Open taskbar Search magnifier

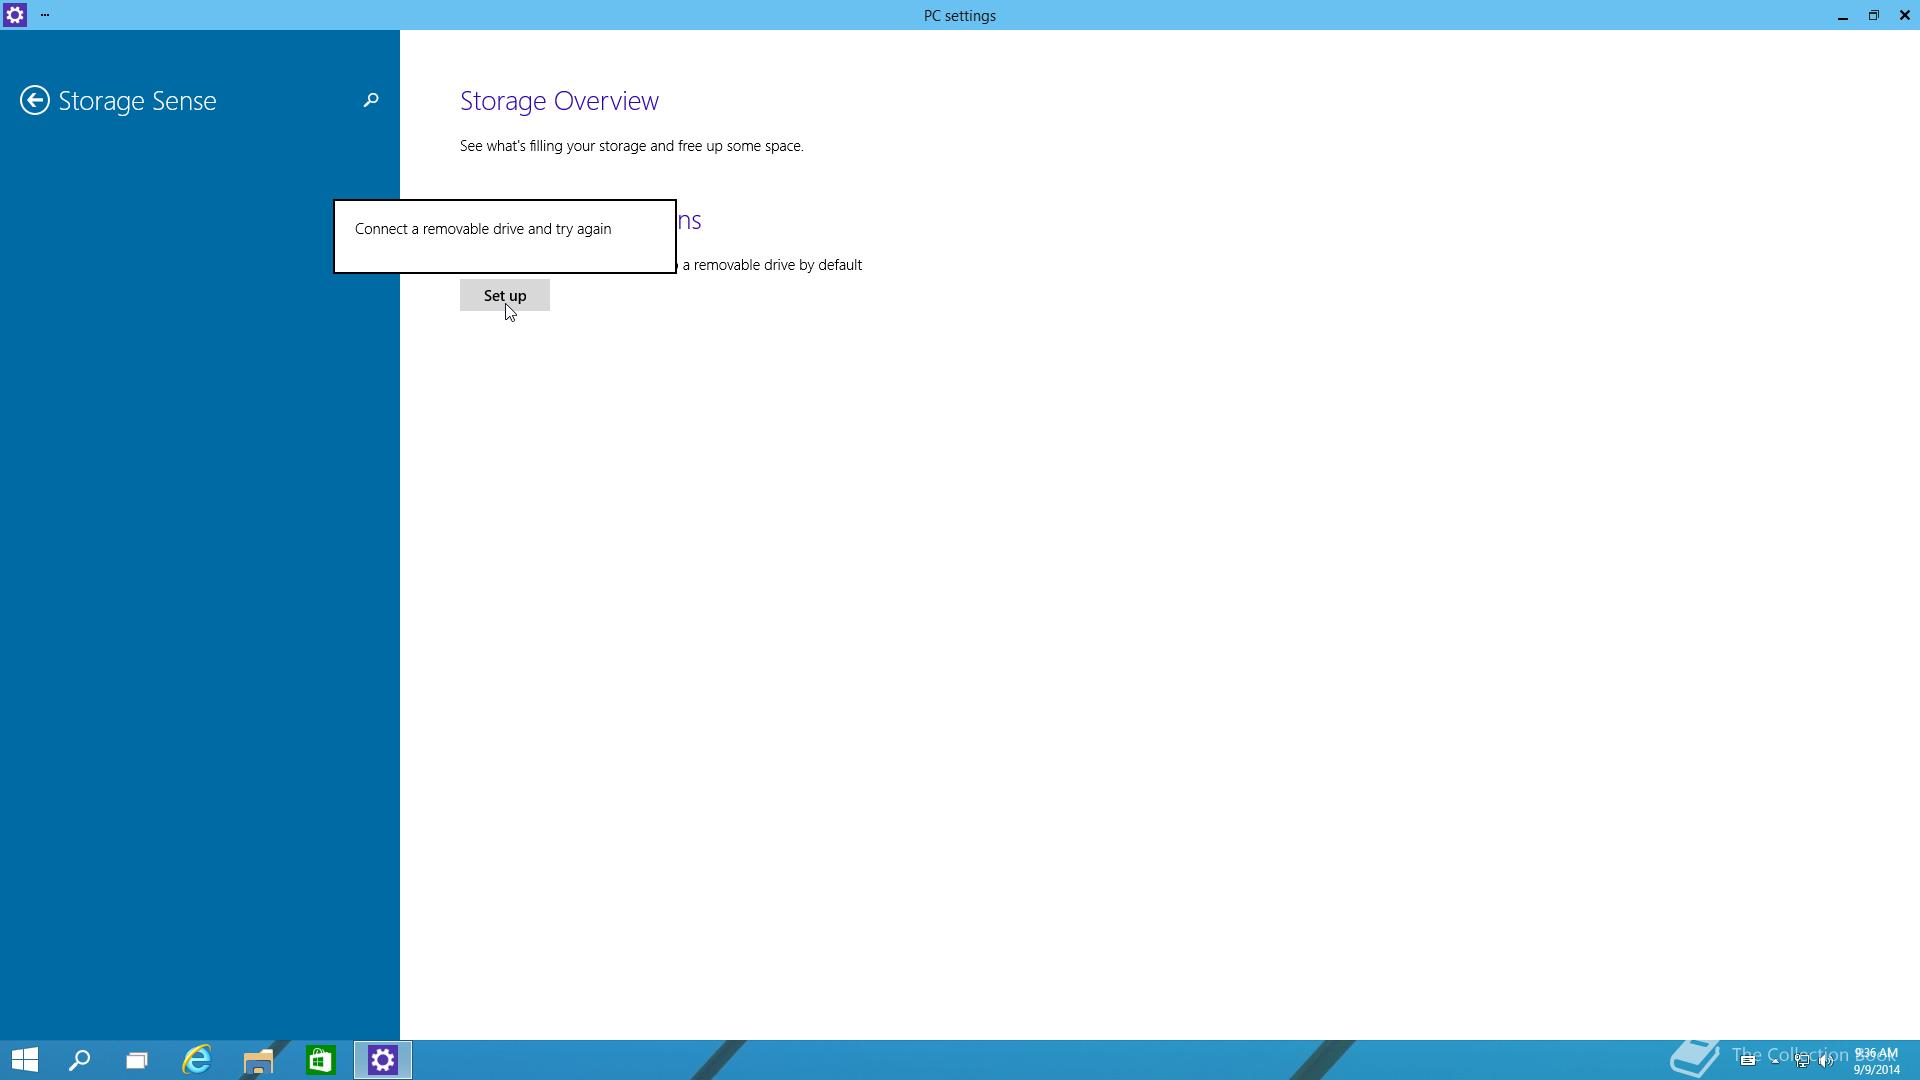pos(79,1060)
